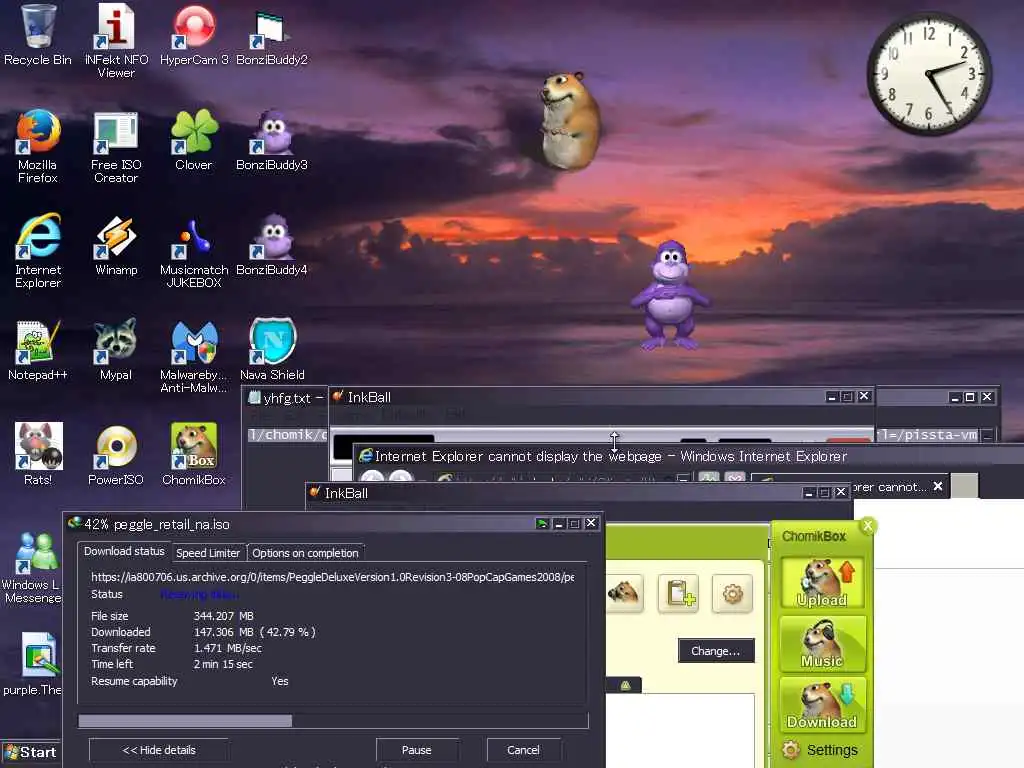Open the ChomikBox Music panel

point(822,644)
